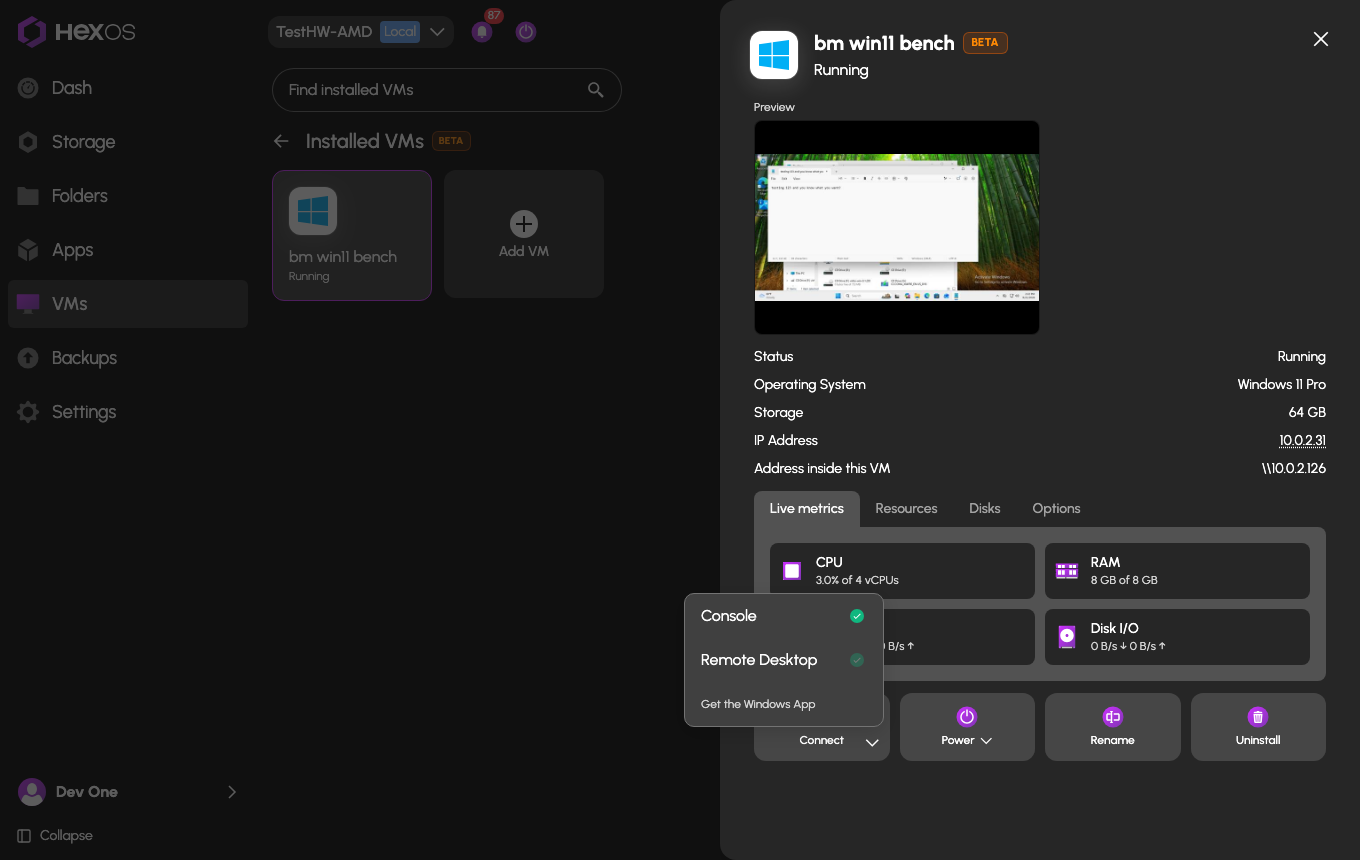
Task: Click the search magnifier icon
Action: coord(596,90)
